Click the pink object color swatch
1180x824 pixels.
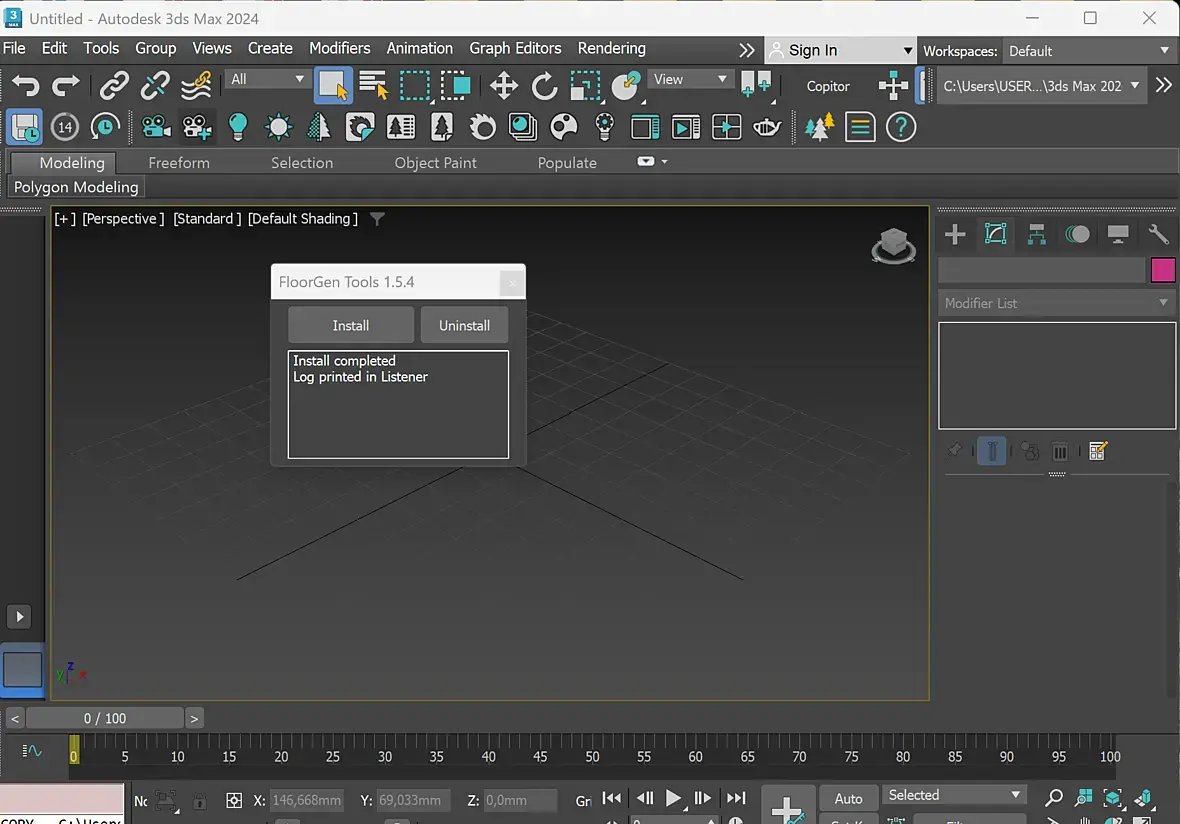(x=1163, y=270)
